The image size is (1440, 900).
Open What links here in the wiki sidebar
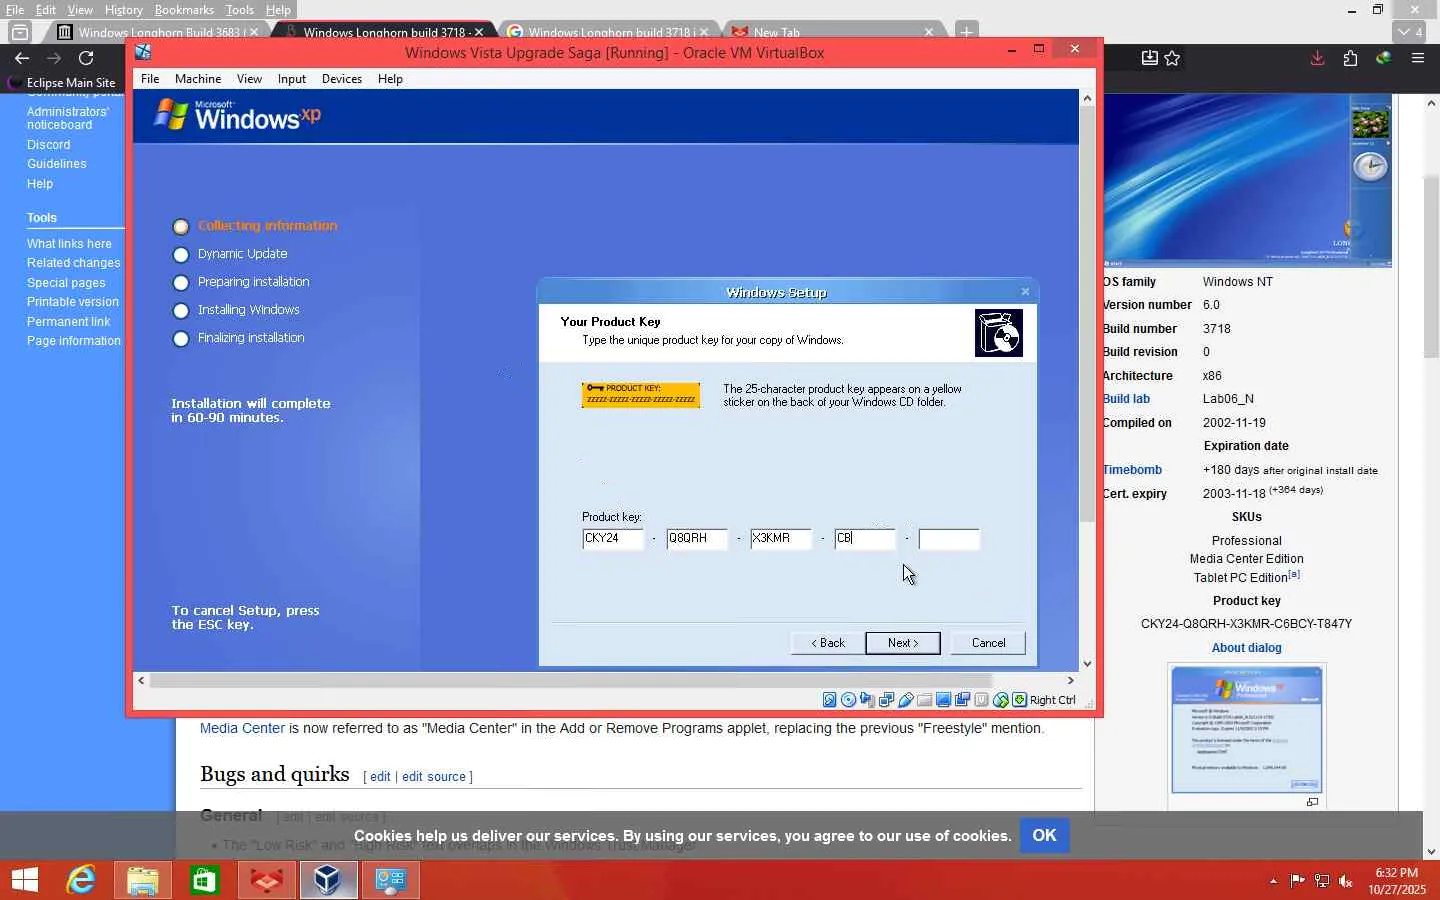click(x=69, y=244)
